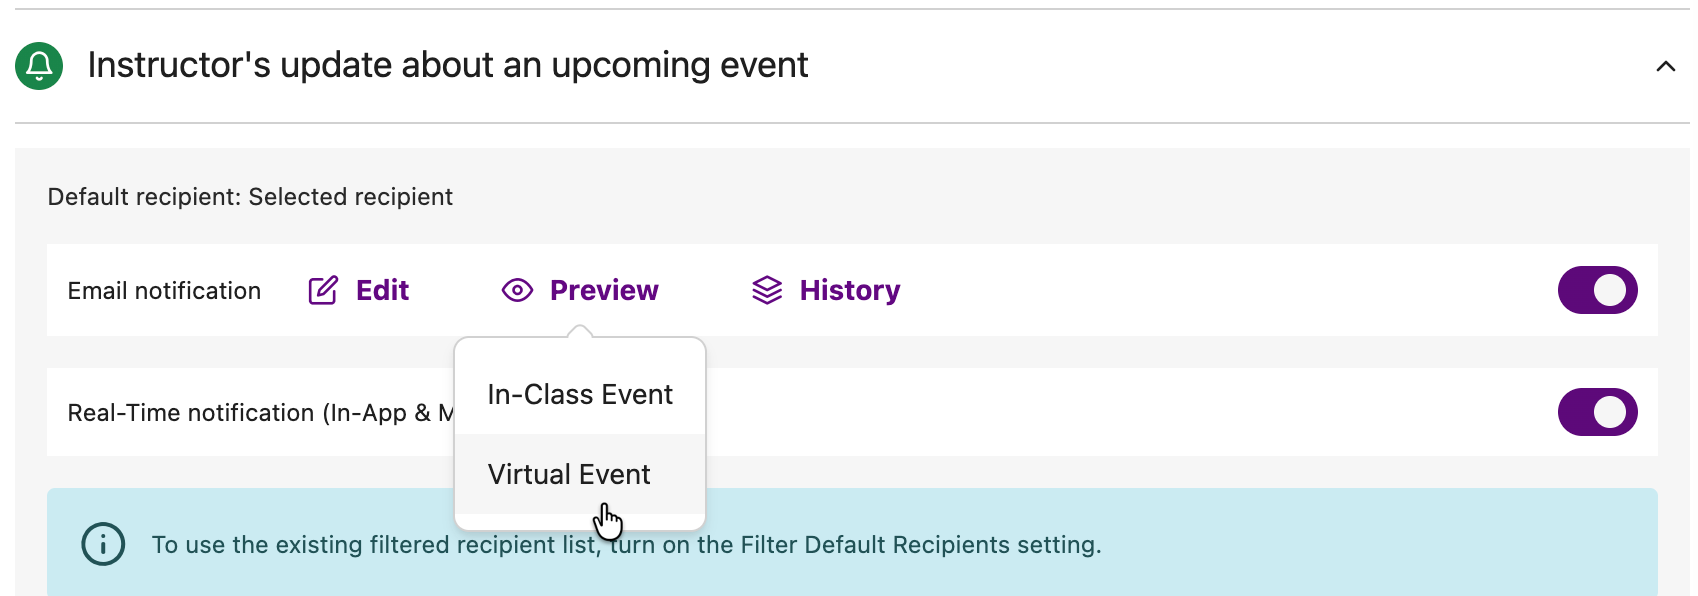Turn off the Real-Time notification switch
The width and height of the screenshot is (1698, 596).
pos(1597,412)
